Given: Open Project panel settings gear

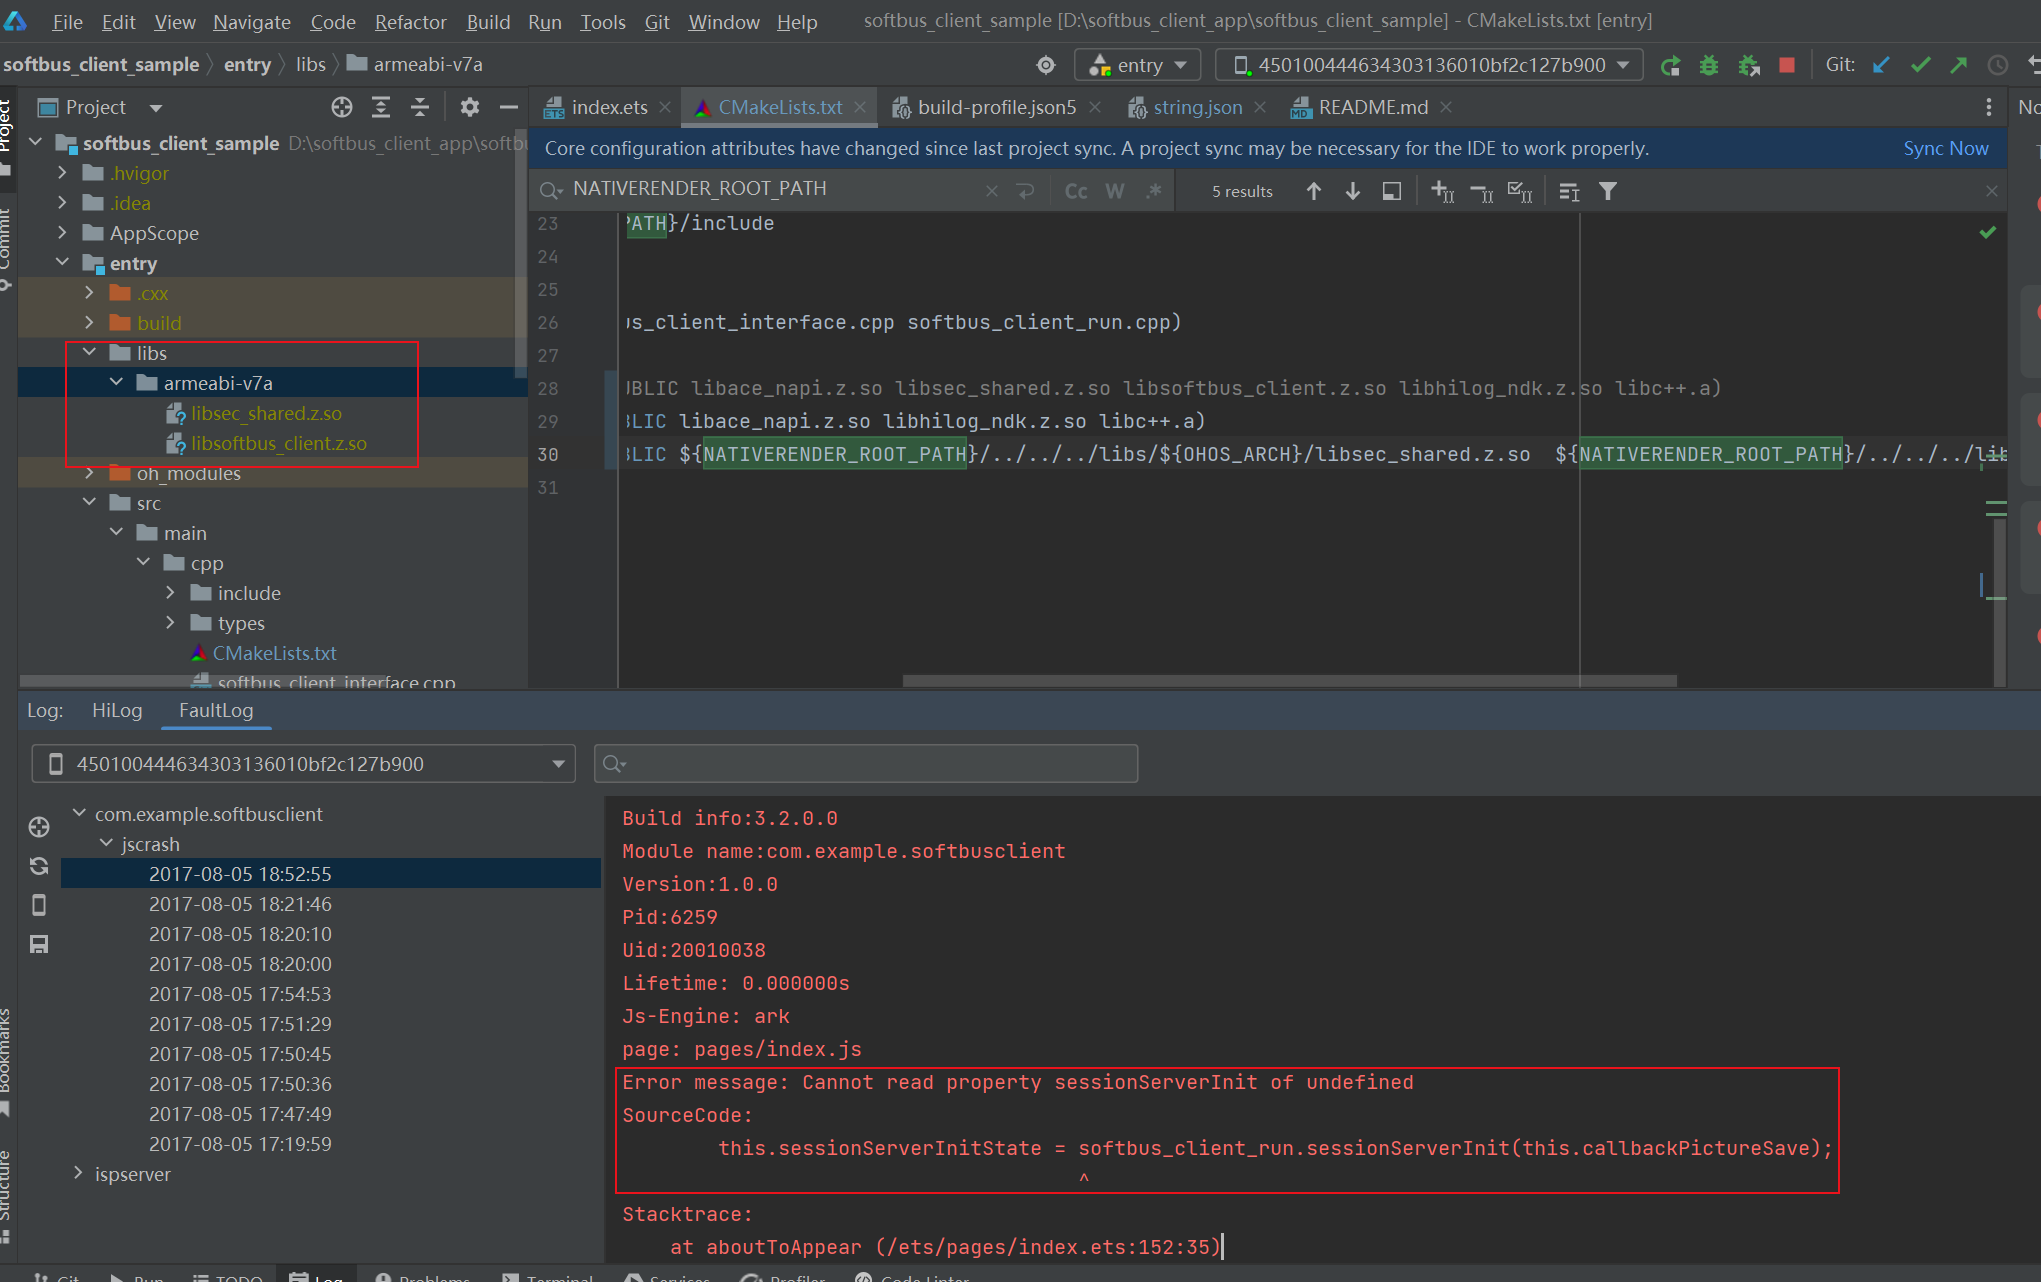Looking at the screenshot, I should pyautogui.click(x=470, y=107).
